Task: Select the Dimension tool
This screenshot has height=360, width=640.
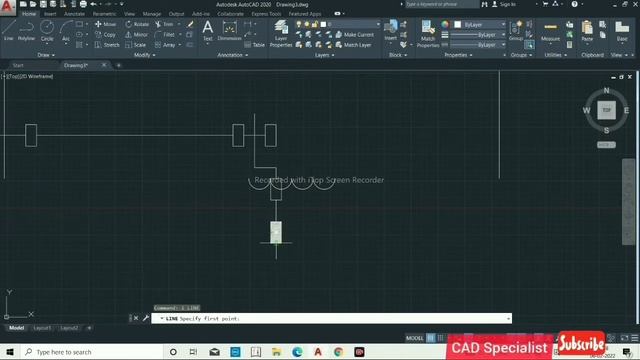Action: point(229,31)
